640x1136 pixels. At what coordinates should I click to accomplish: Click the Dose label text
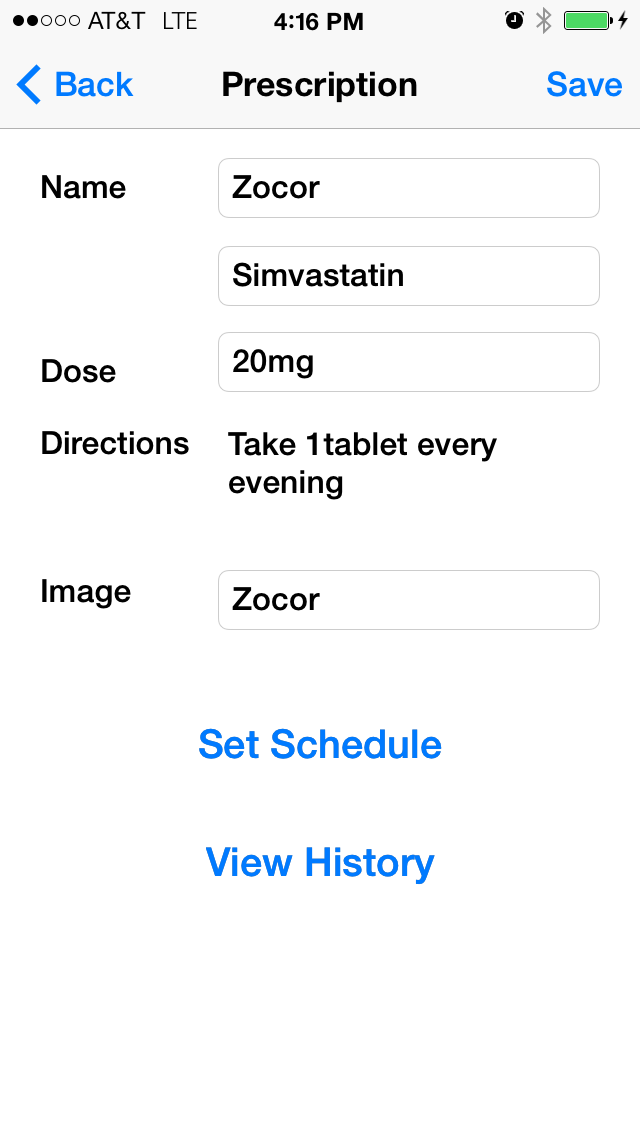pos(78,371)
